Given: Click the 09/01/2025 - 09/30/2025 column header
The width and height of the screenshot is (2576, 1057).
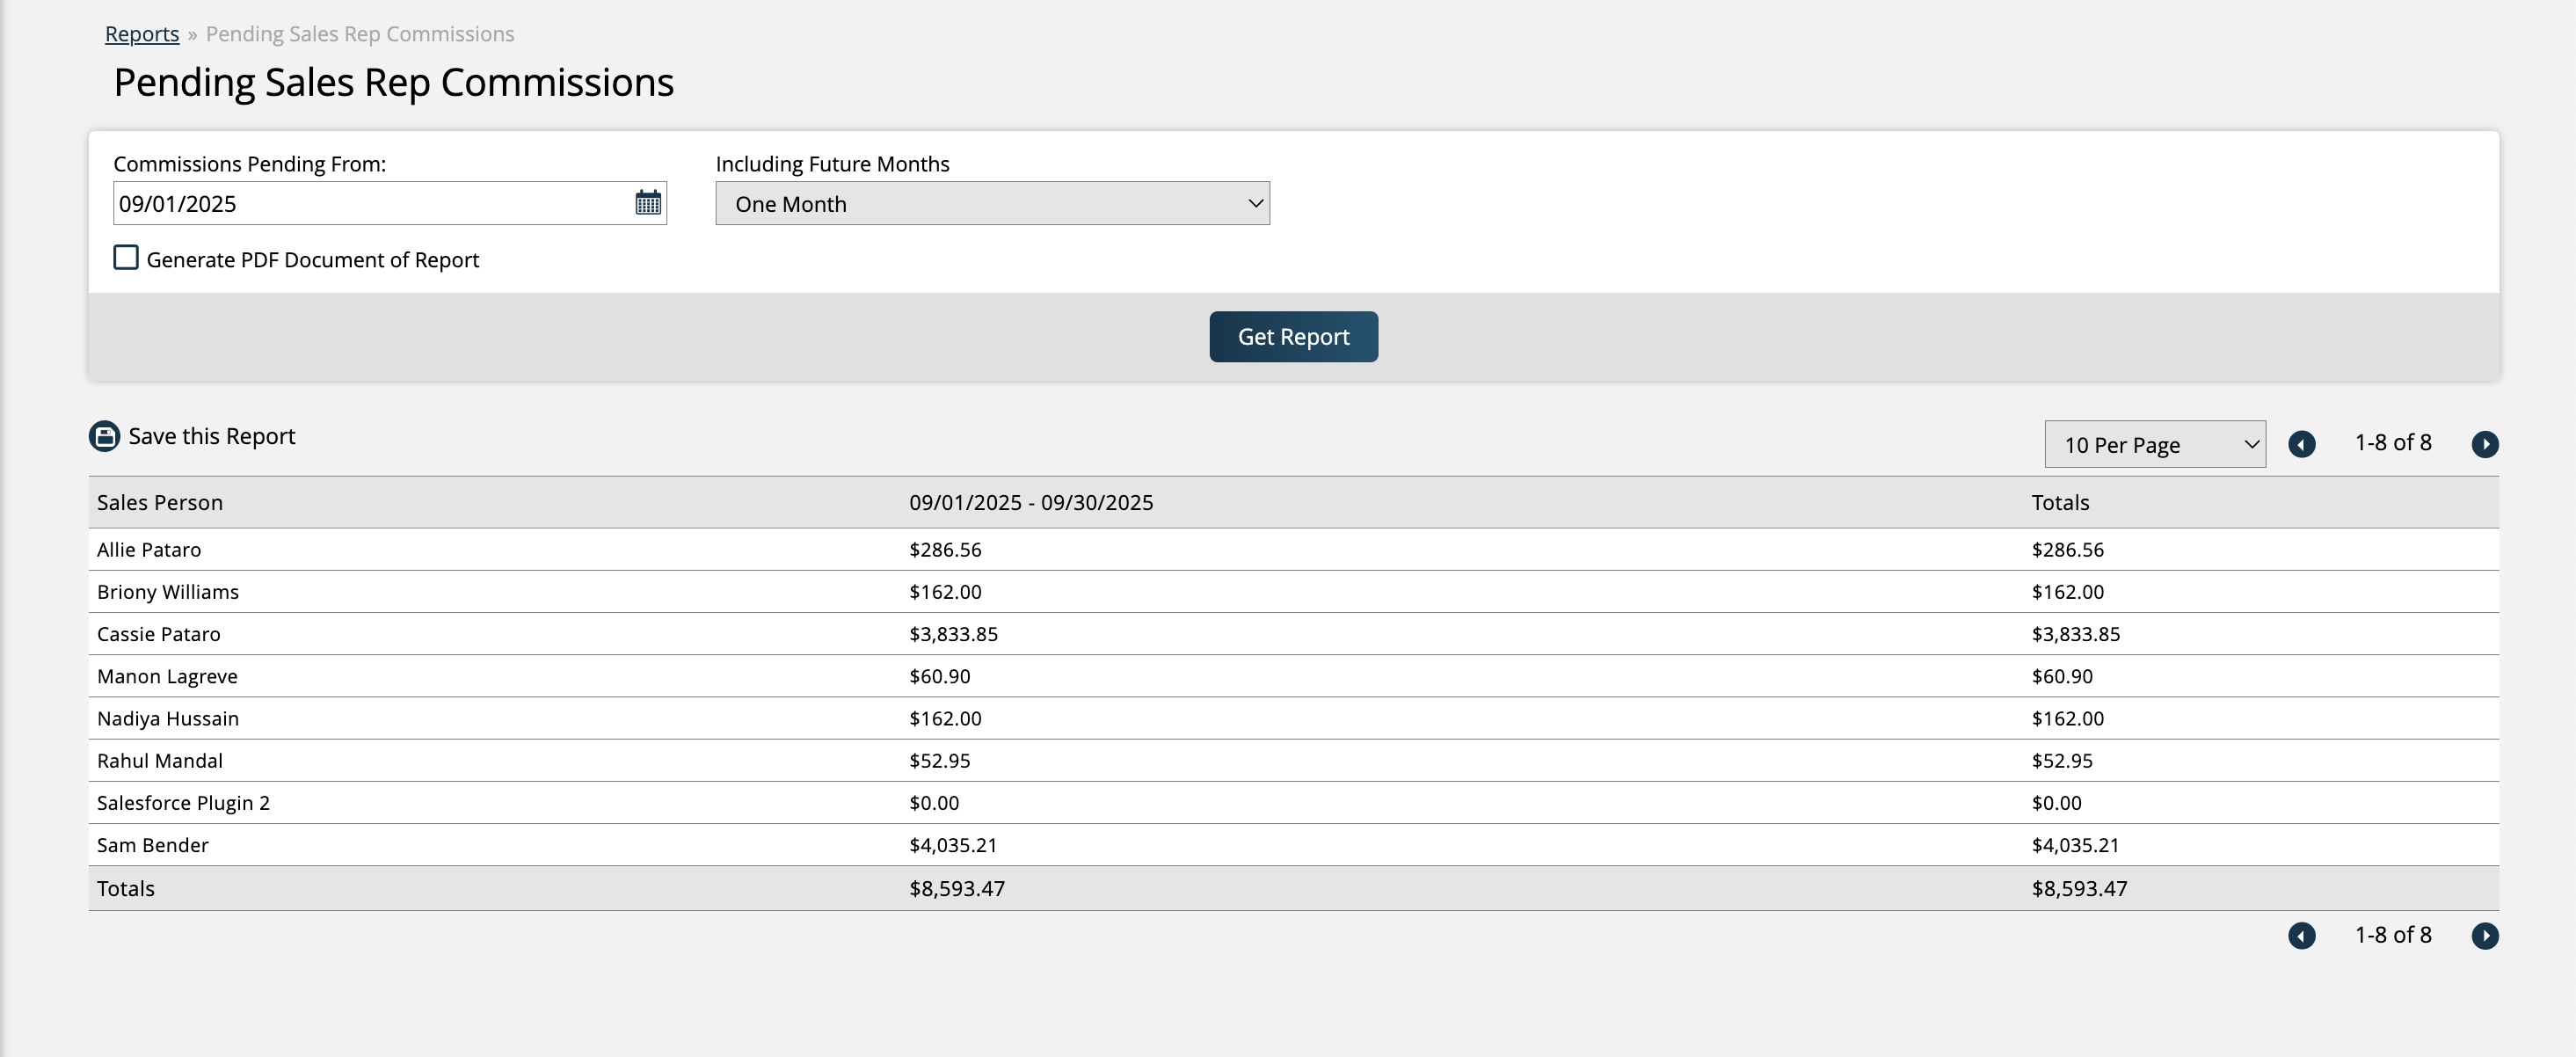Looking at the screenshot, I should click(1031, 502).
